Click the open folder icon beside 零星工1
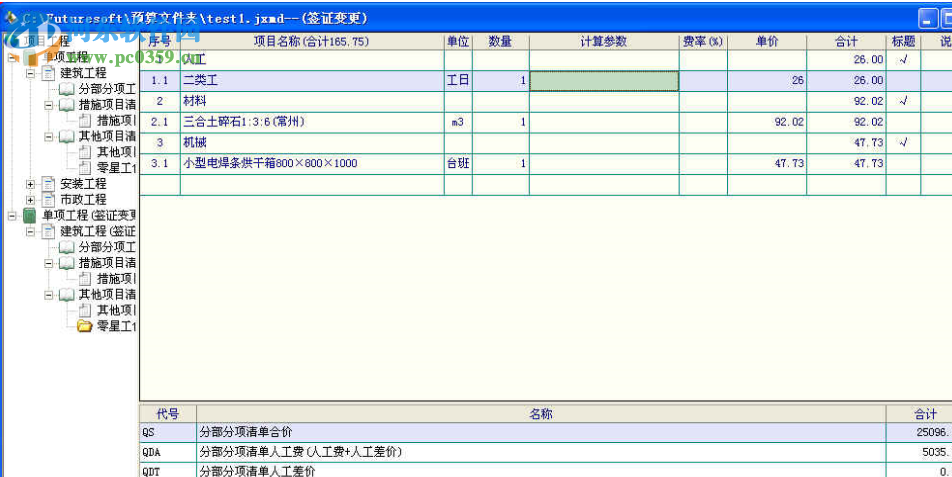 point(85,326)
